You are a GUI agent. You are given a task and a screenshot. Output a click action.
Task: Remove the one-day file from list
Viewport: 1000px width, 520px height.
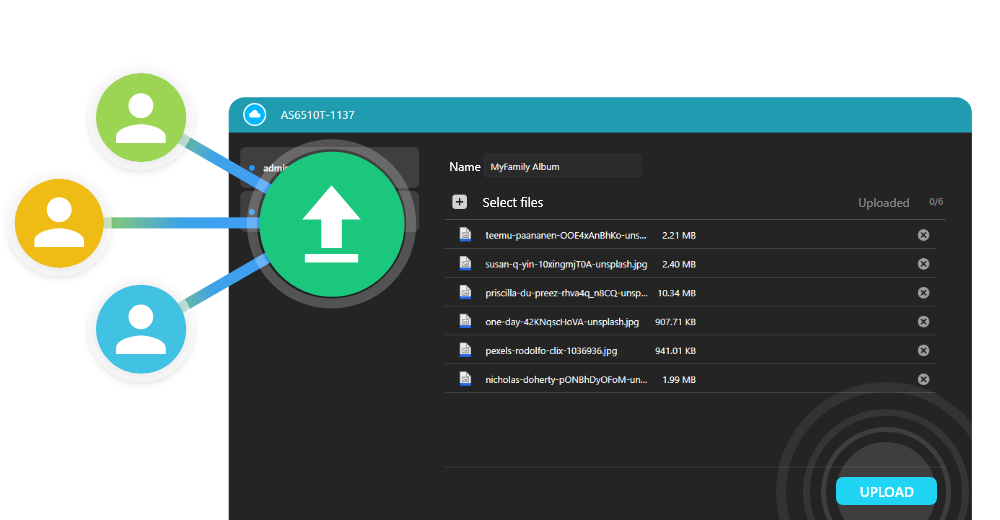[x=923, y=322]
